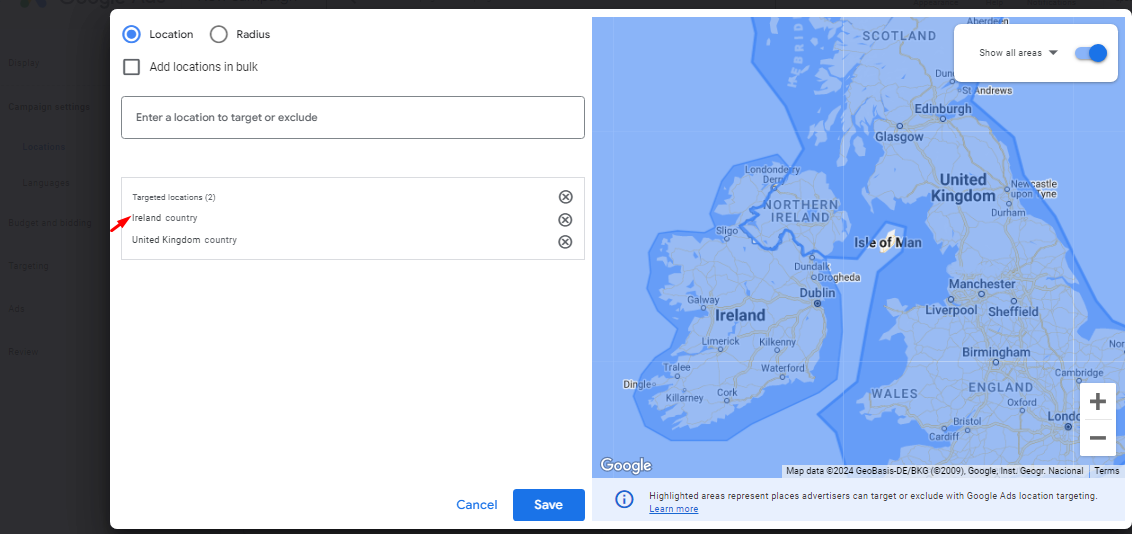1132x534 pixels.
Task: Remove Ireland from targeted locations
Action: [x=565, y=219]
